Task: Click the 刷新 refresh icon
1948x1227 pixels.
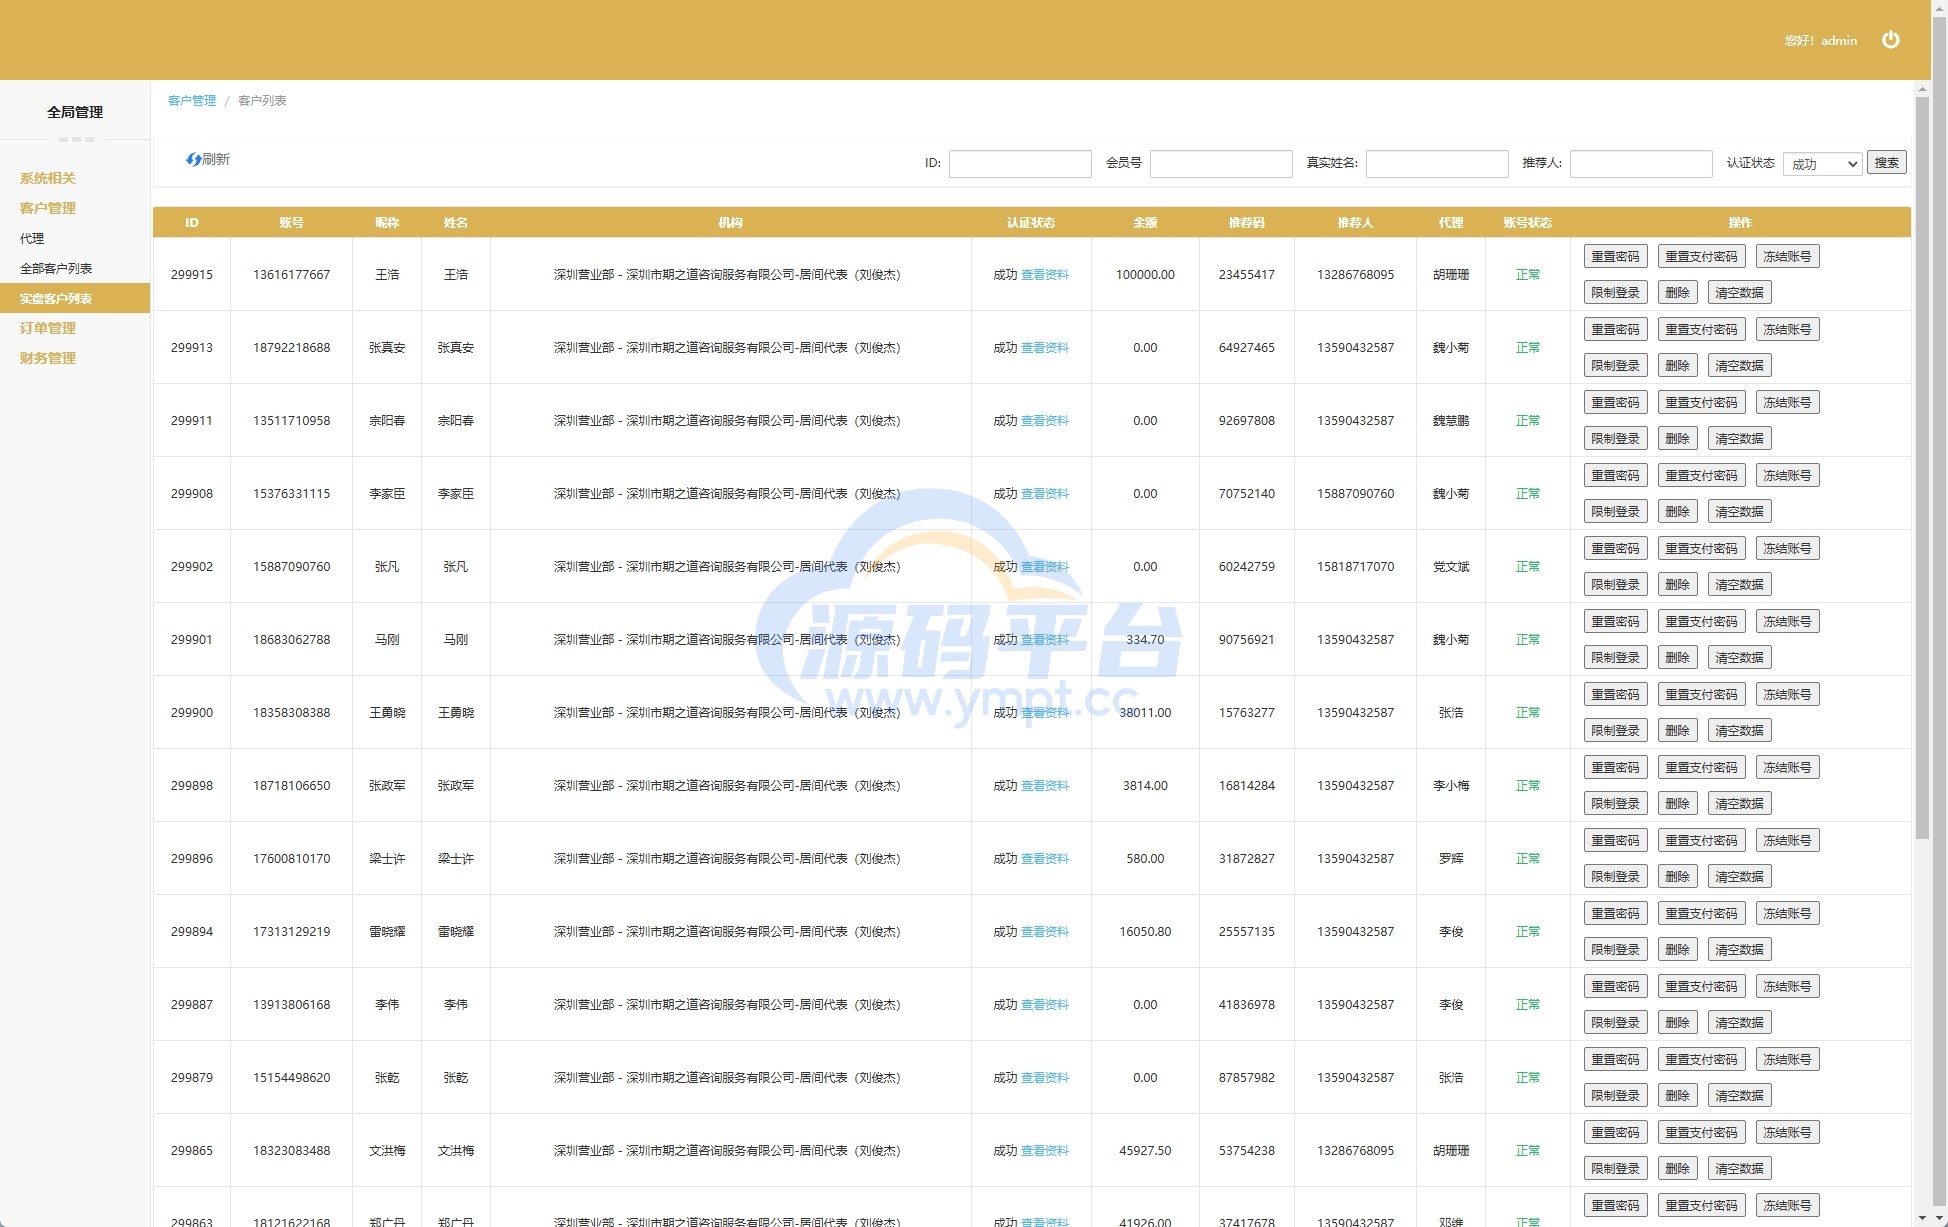Action: coord(194,159)
